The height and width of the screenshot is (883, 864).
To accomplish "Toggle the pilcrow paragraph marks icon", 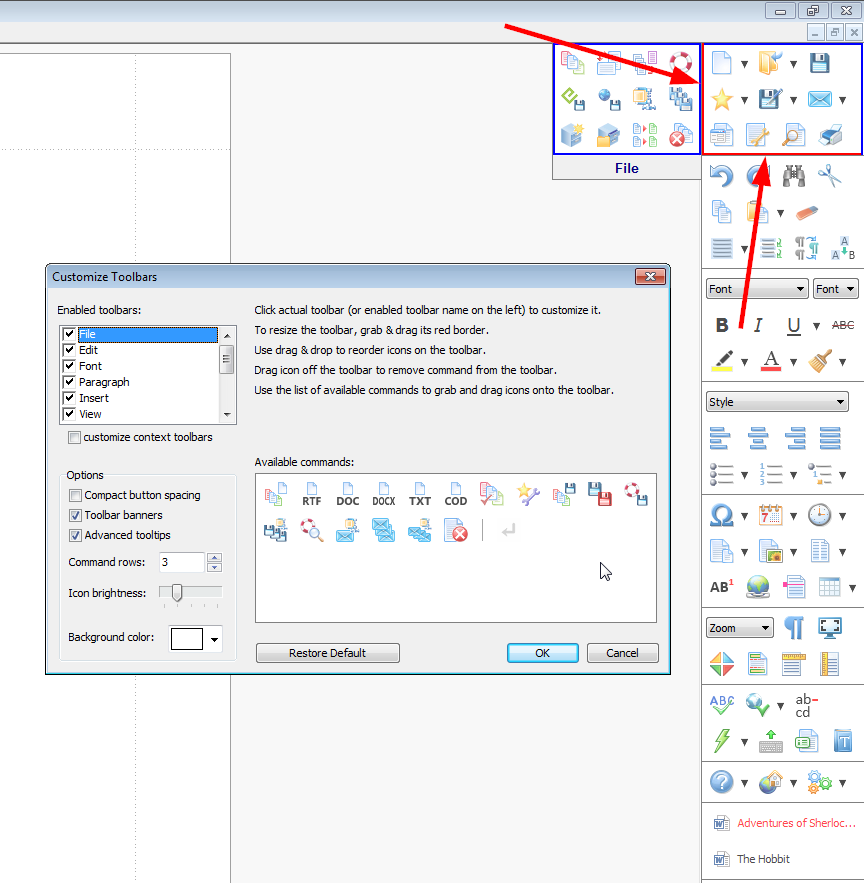I will (x=794, y=628).
